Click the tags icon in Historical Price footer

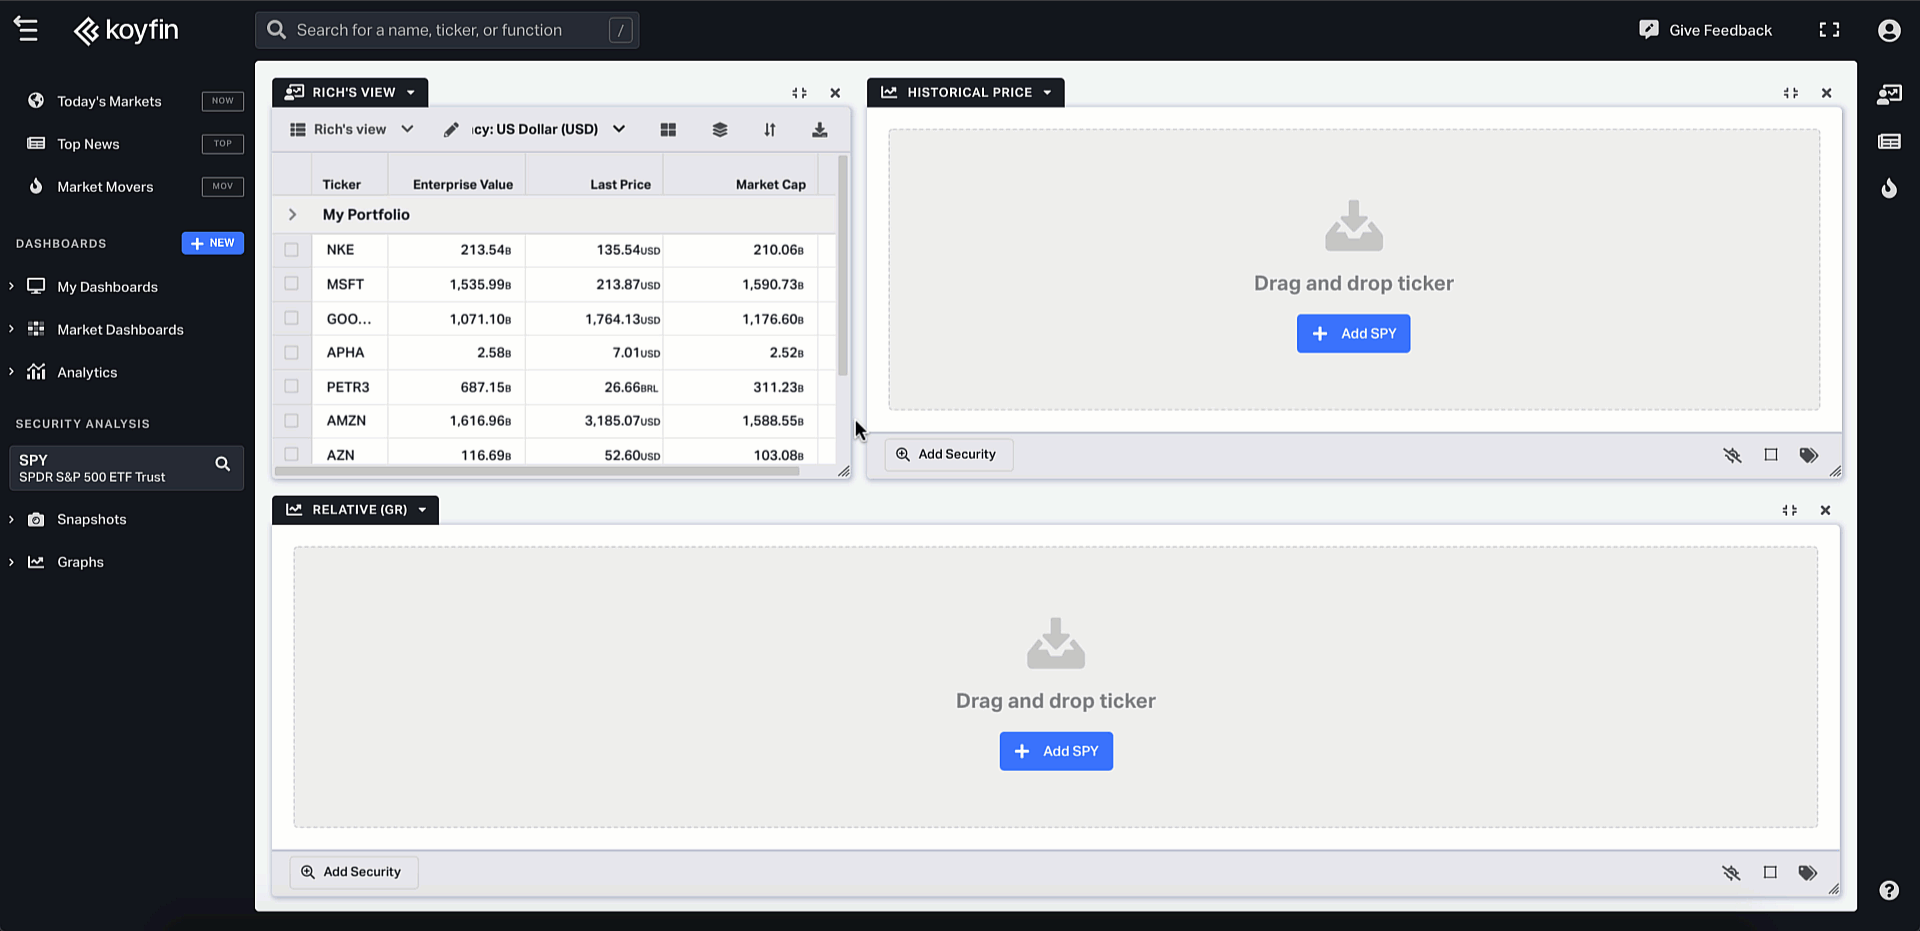[1809, 455]
